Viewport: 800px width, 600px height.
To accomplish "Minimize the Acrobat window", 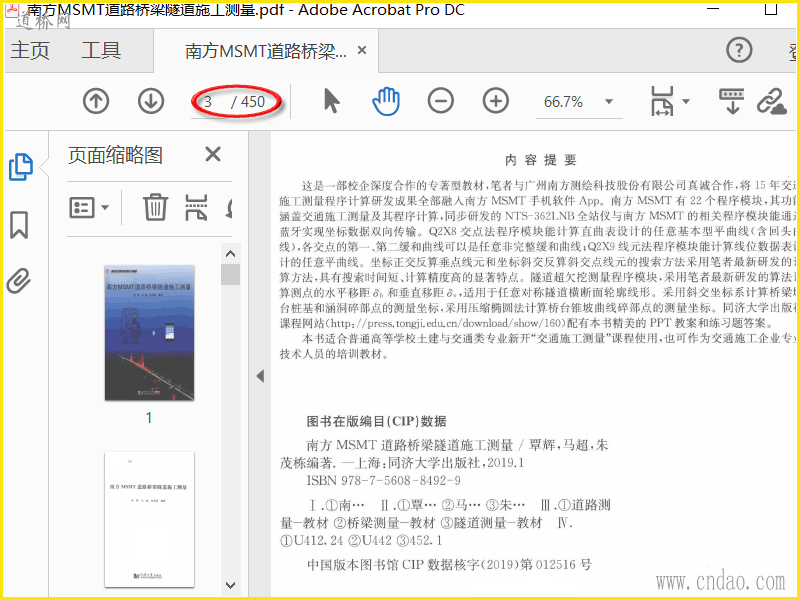I will click(x=713, y=9).
